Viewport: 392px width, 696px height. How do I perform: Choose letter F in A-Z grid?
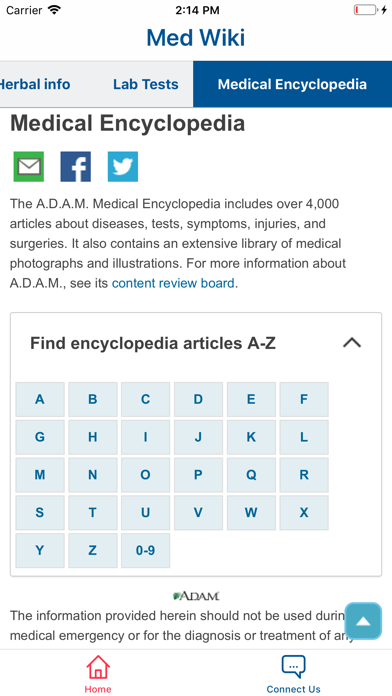tap(304, 399)
